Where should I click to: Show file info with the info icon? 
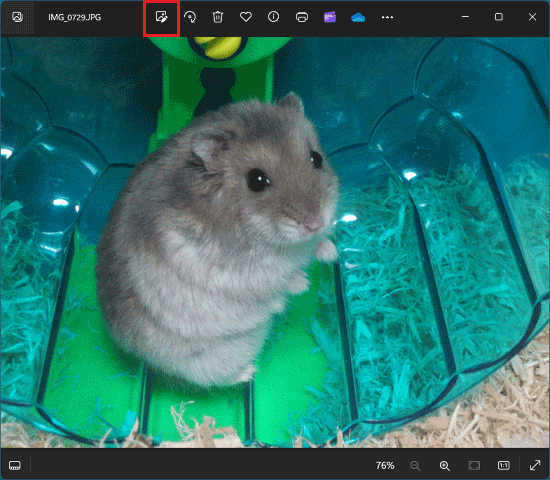274,16
